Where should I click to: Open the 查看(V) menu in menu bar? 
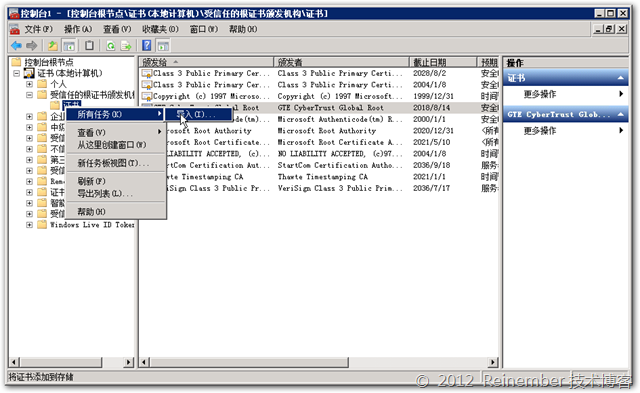point(117,29)
